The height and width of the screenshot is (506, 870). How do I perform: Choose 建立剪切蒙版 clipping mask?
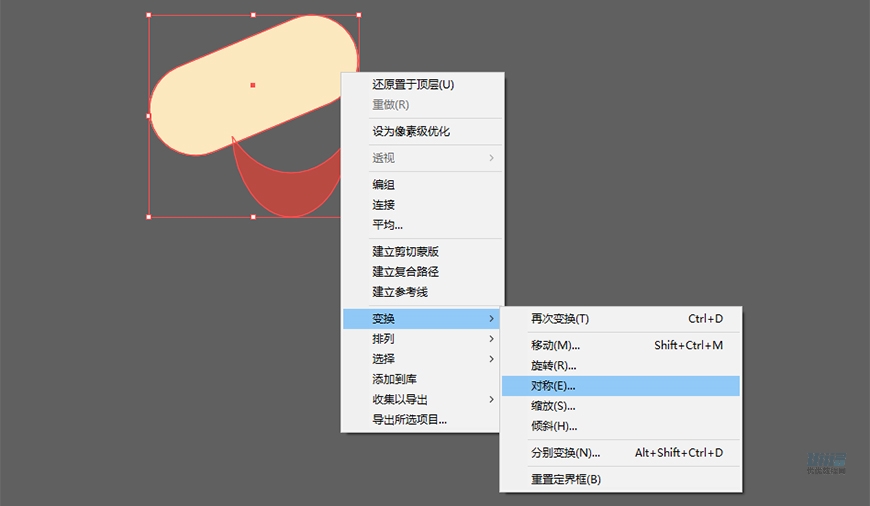405,252
